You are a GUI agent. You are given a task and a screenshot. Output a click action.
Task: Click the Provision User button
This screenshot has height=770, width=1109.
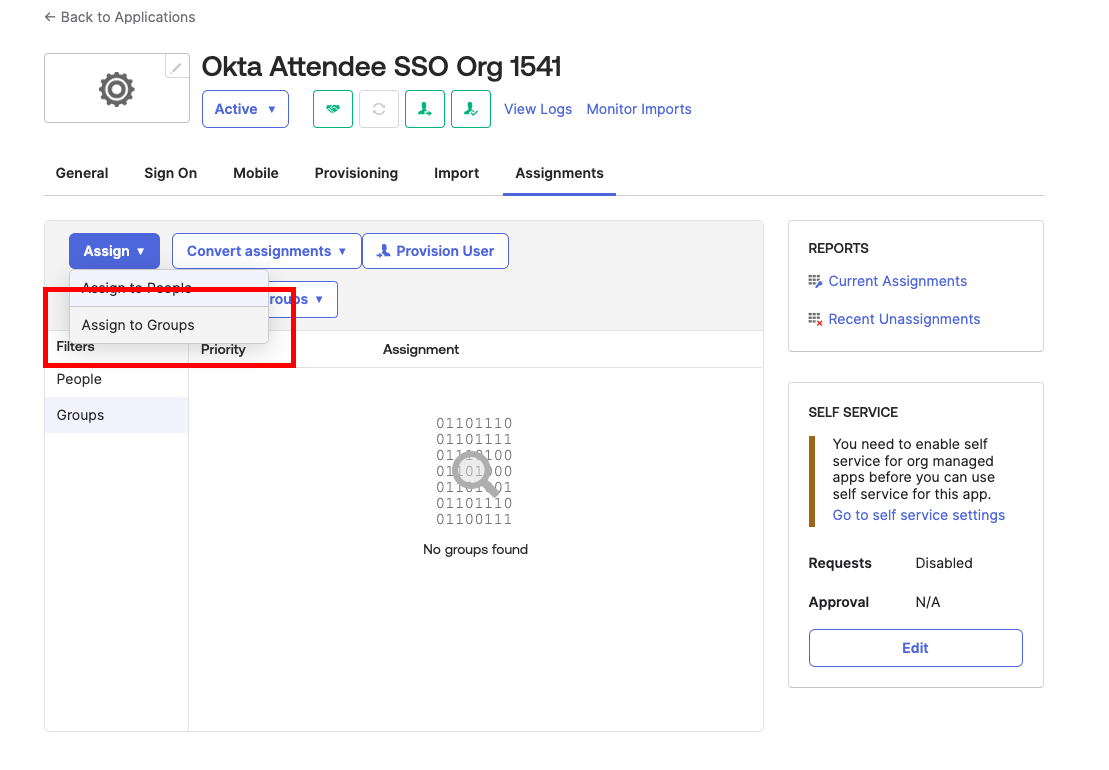coord(435,251)
